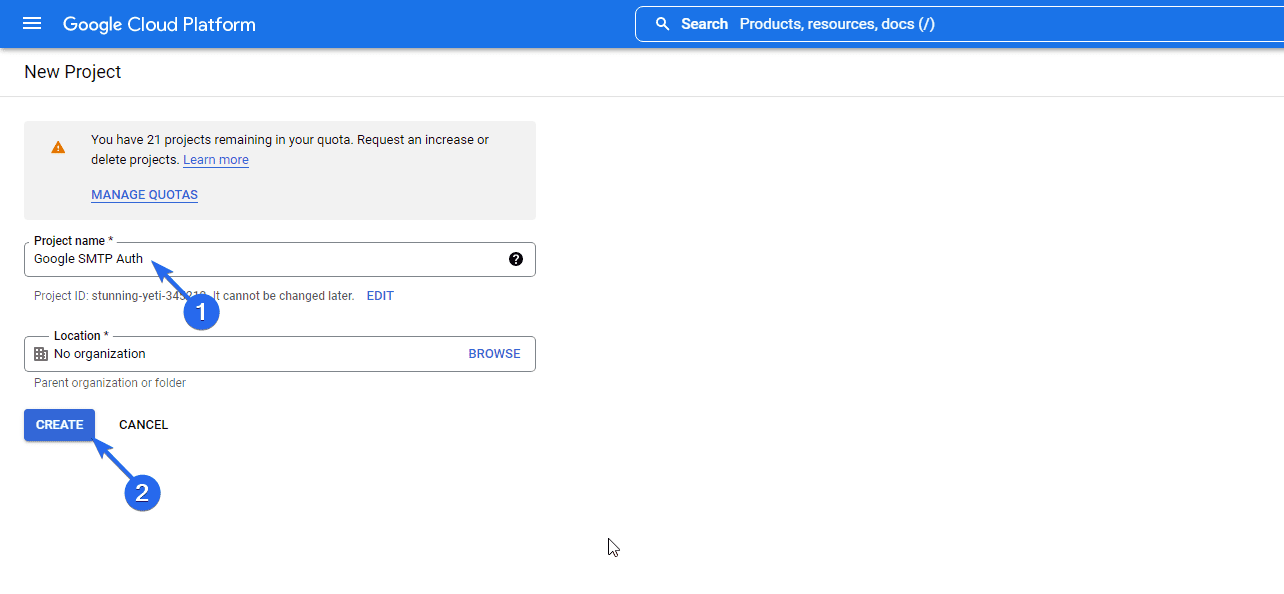Open MANAGE QUOTAS link
Screen dimensions: 1284x594
(x=145, y=195)
